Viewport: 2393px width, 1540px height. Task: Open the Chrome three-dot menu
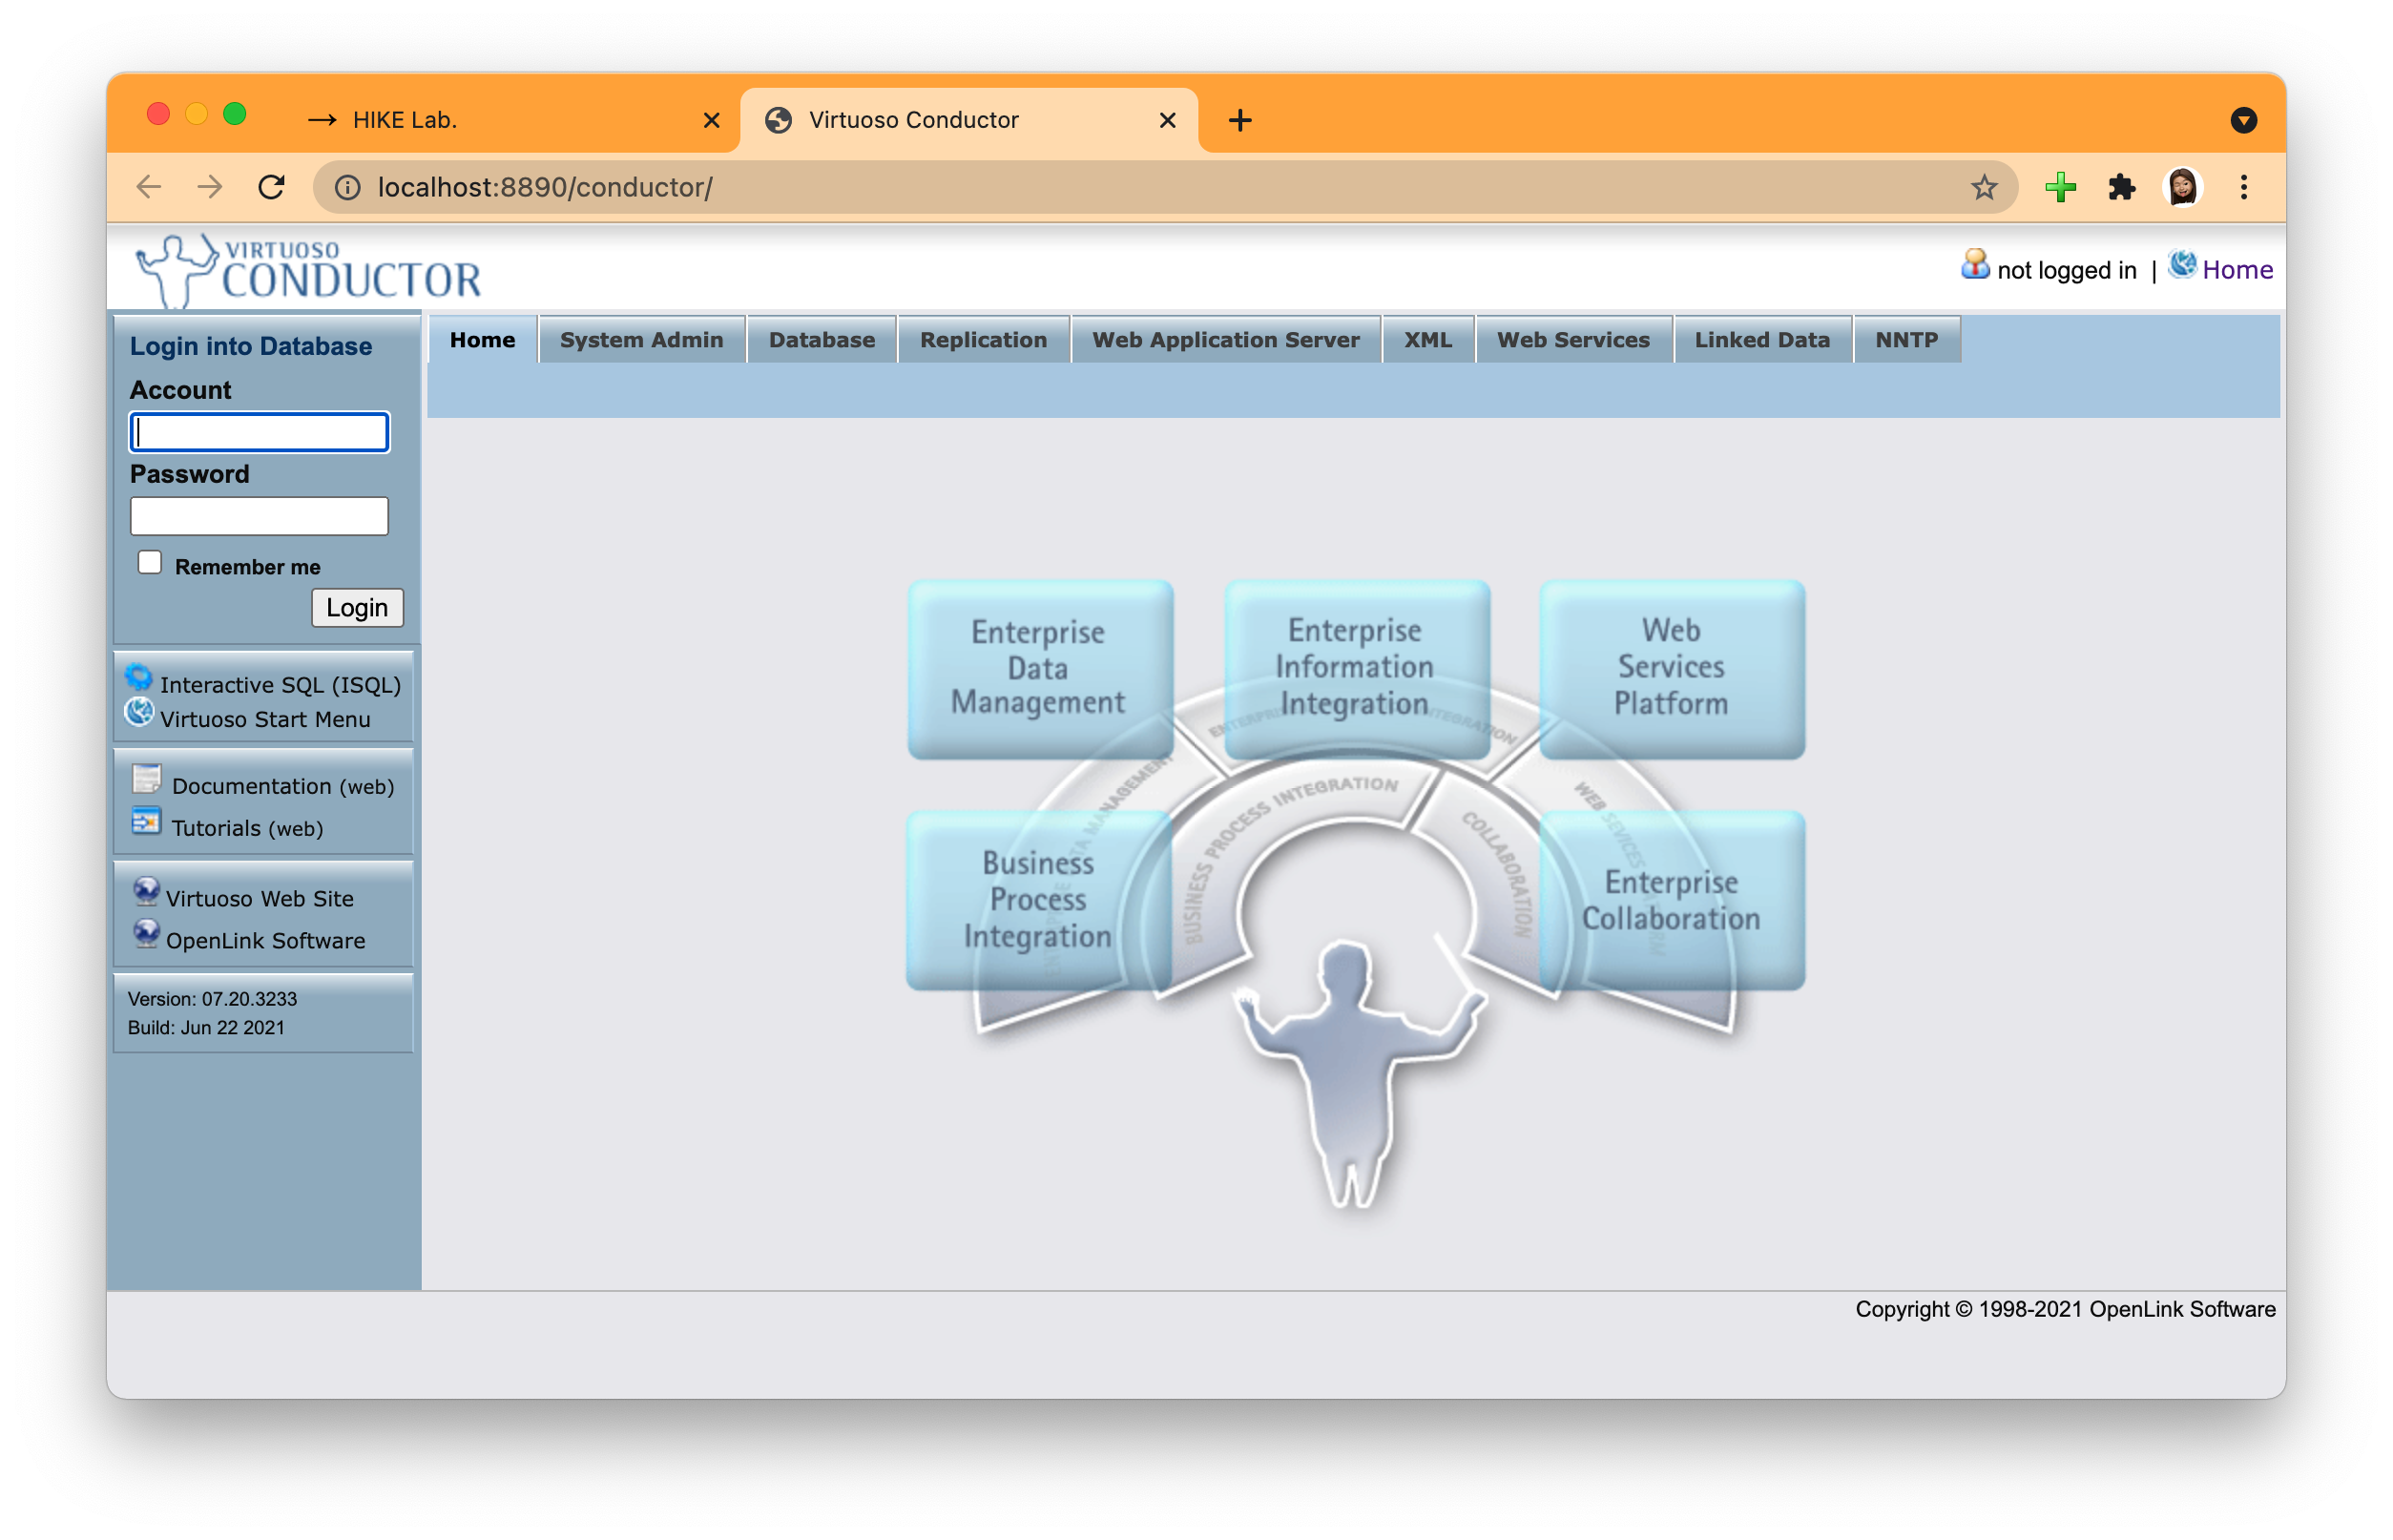coord(2243,187)
